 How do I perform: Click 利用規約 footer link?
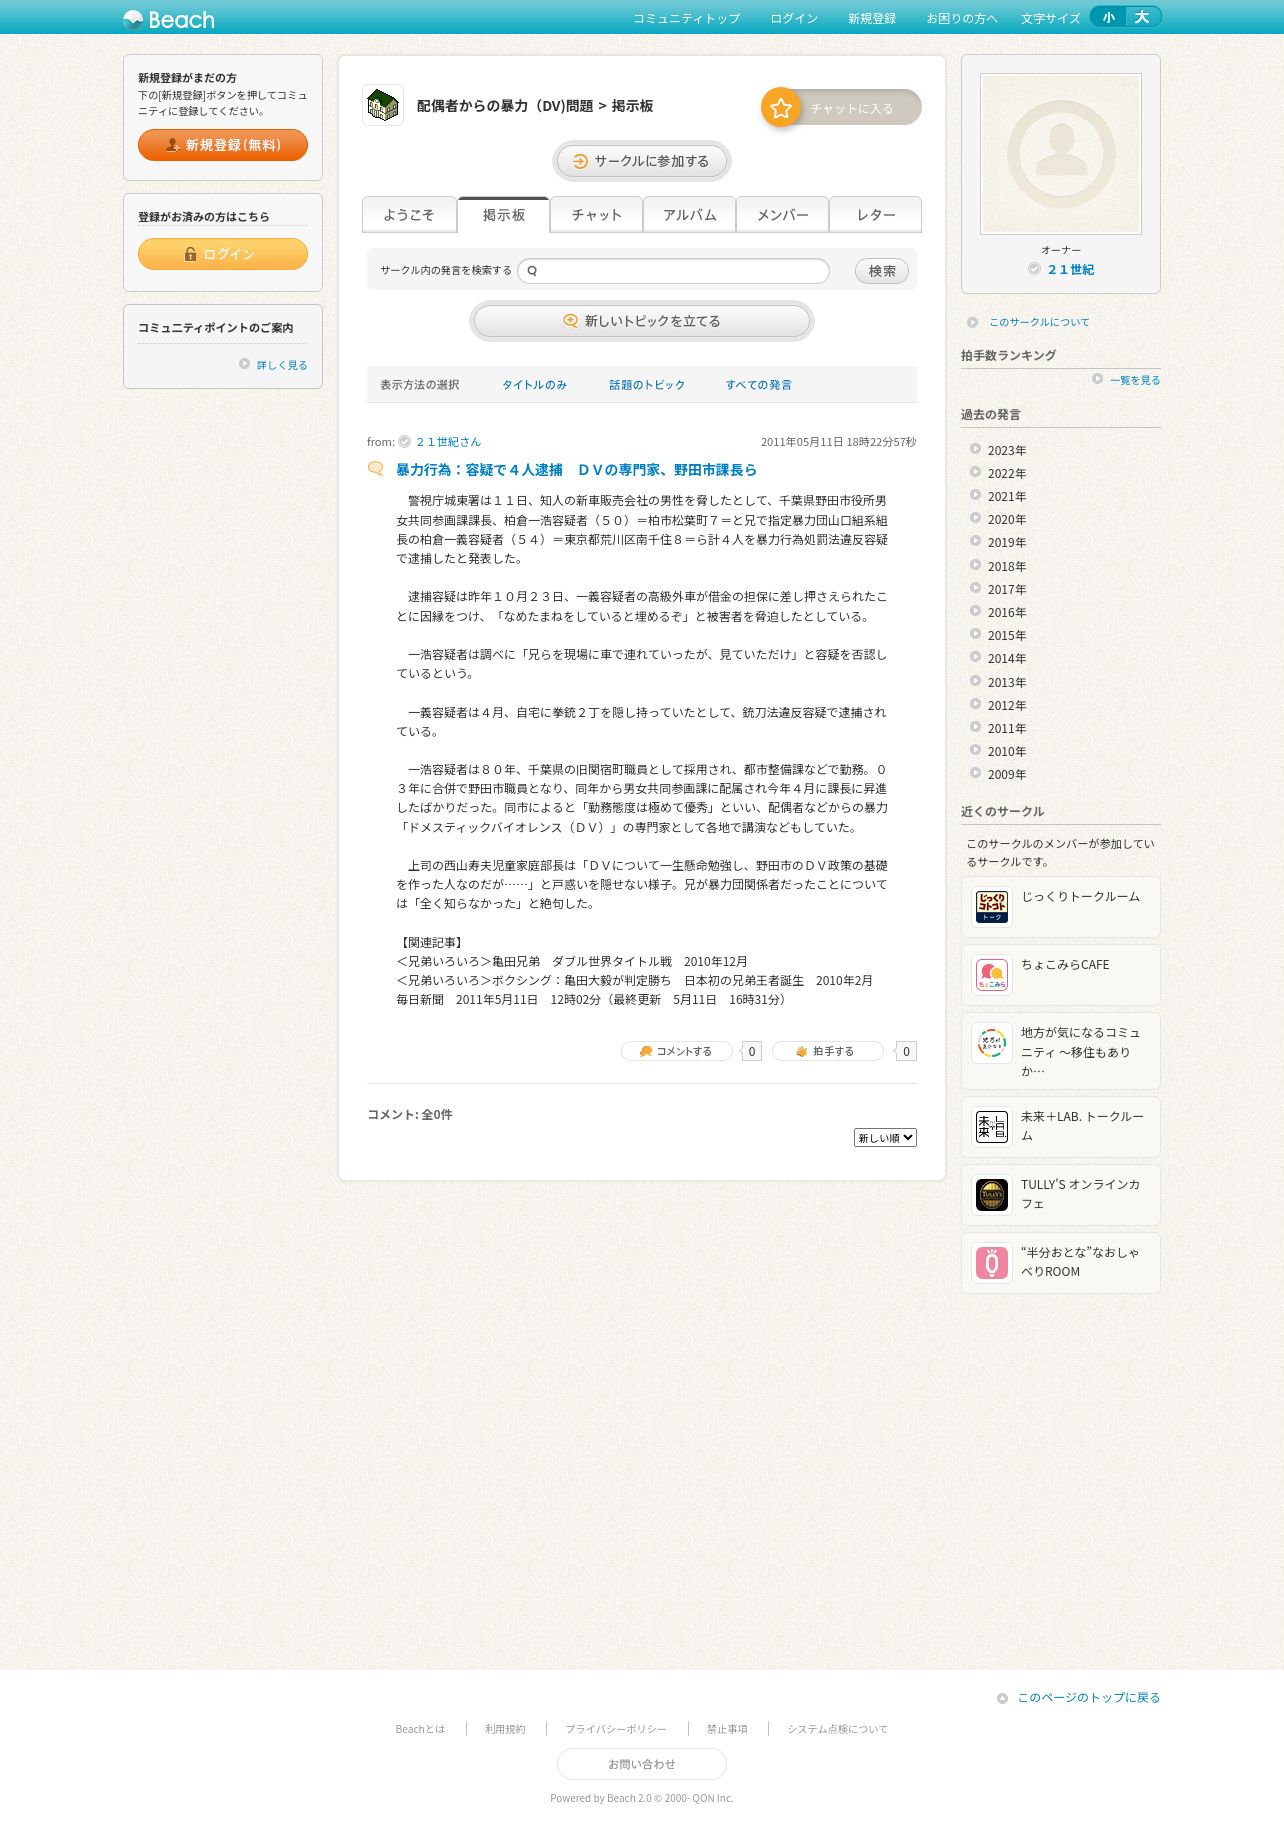coord(505,1729)
